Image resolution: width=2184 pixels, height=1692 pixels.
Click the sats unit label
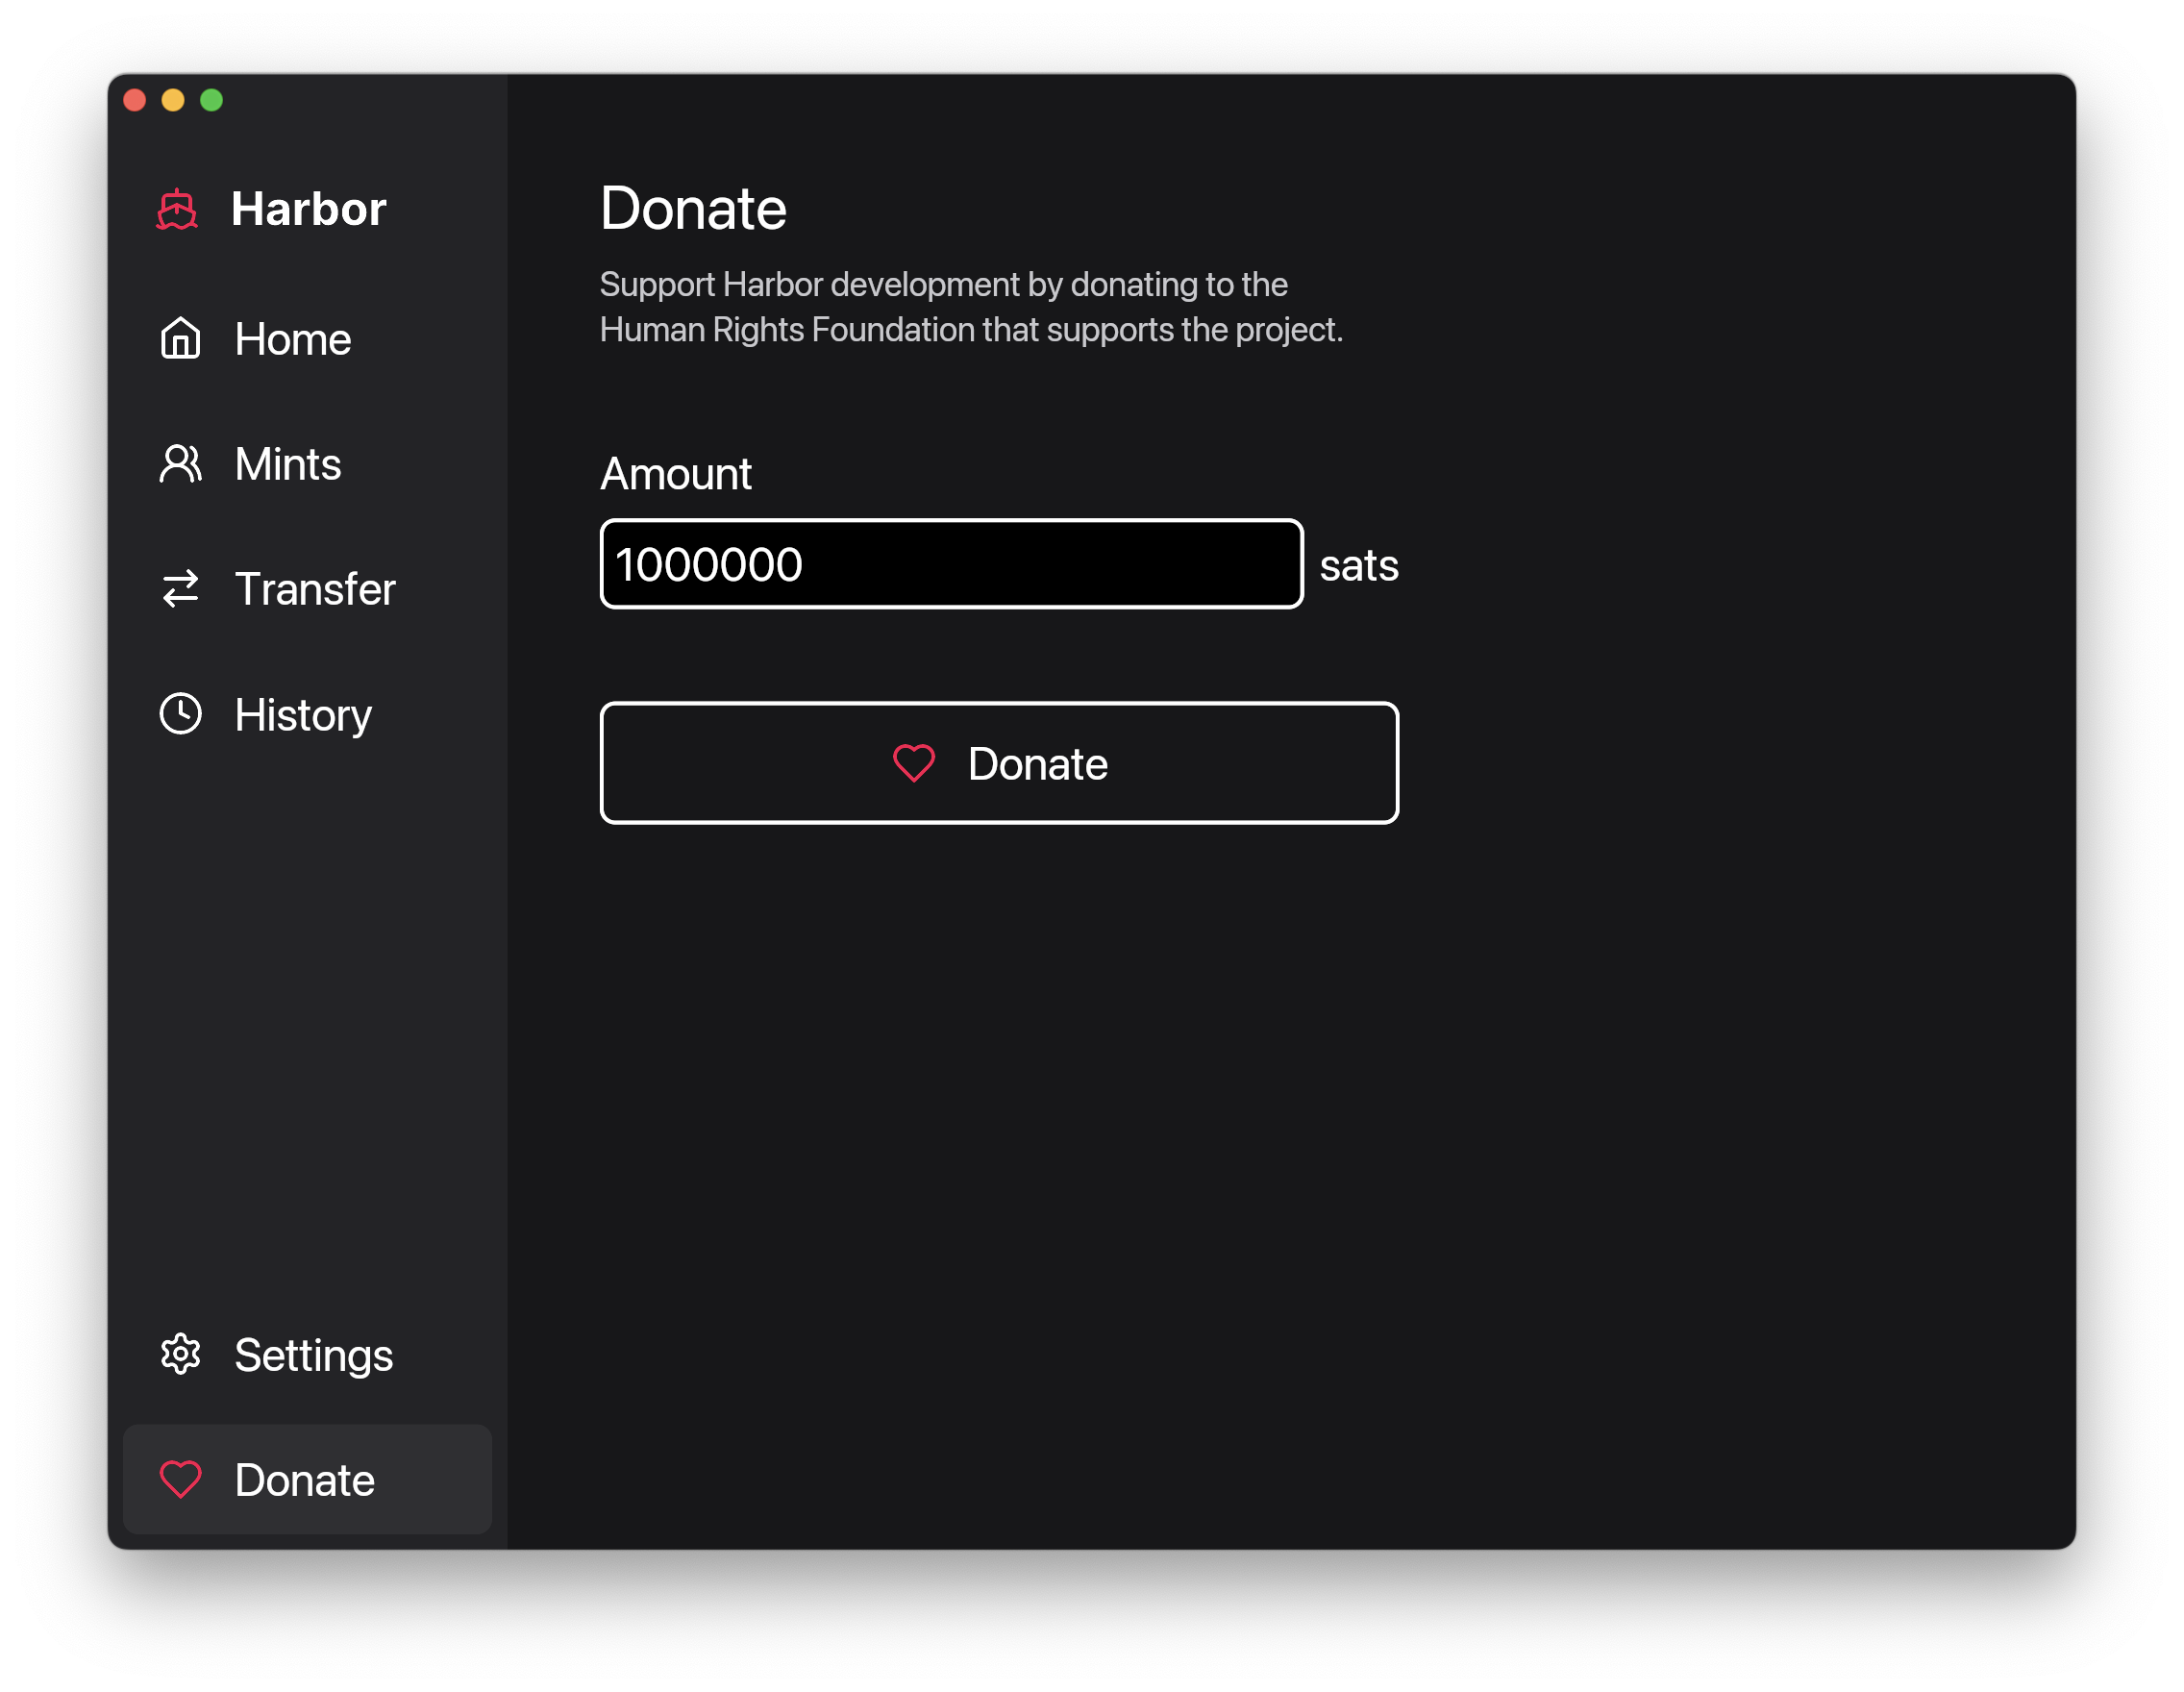pyautogui.click(x=1359, y=566)
